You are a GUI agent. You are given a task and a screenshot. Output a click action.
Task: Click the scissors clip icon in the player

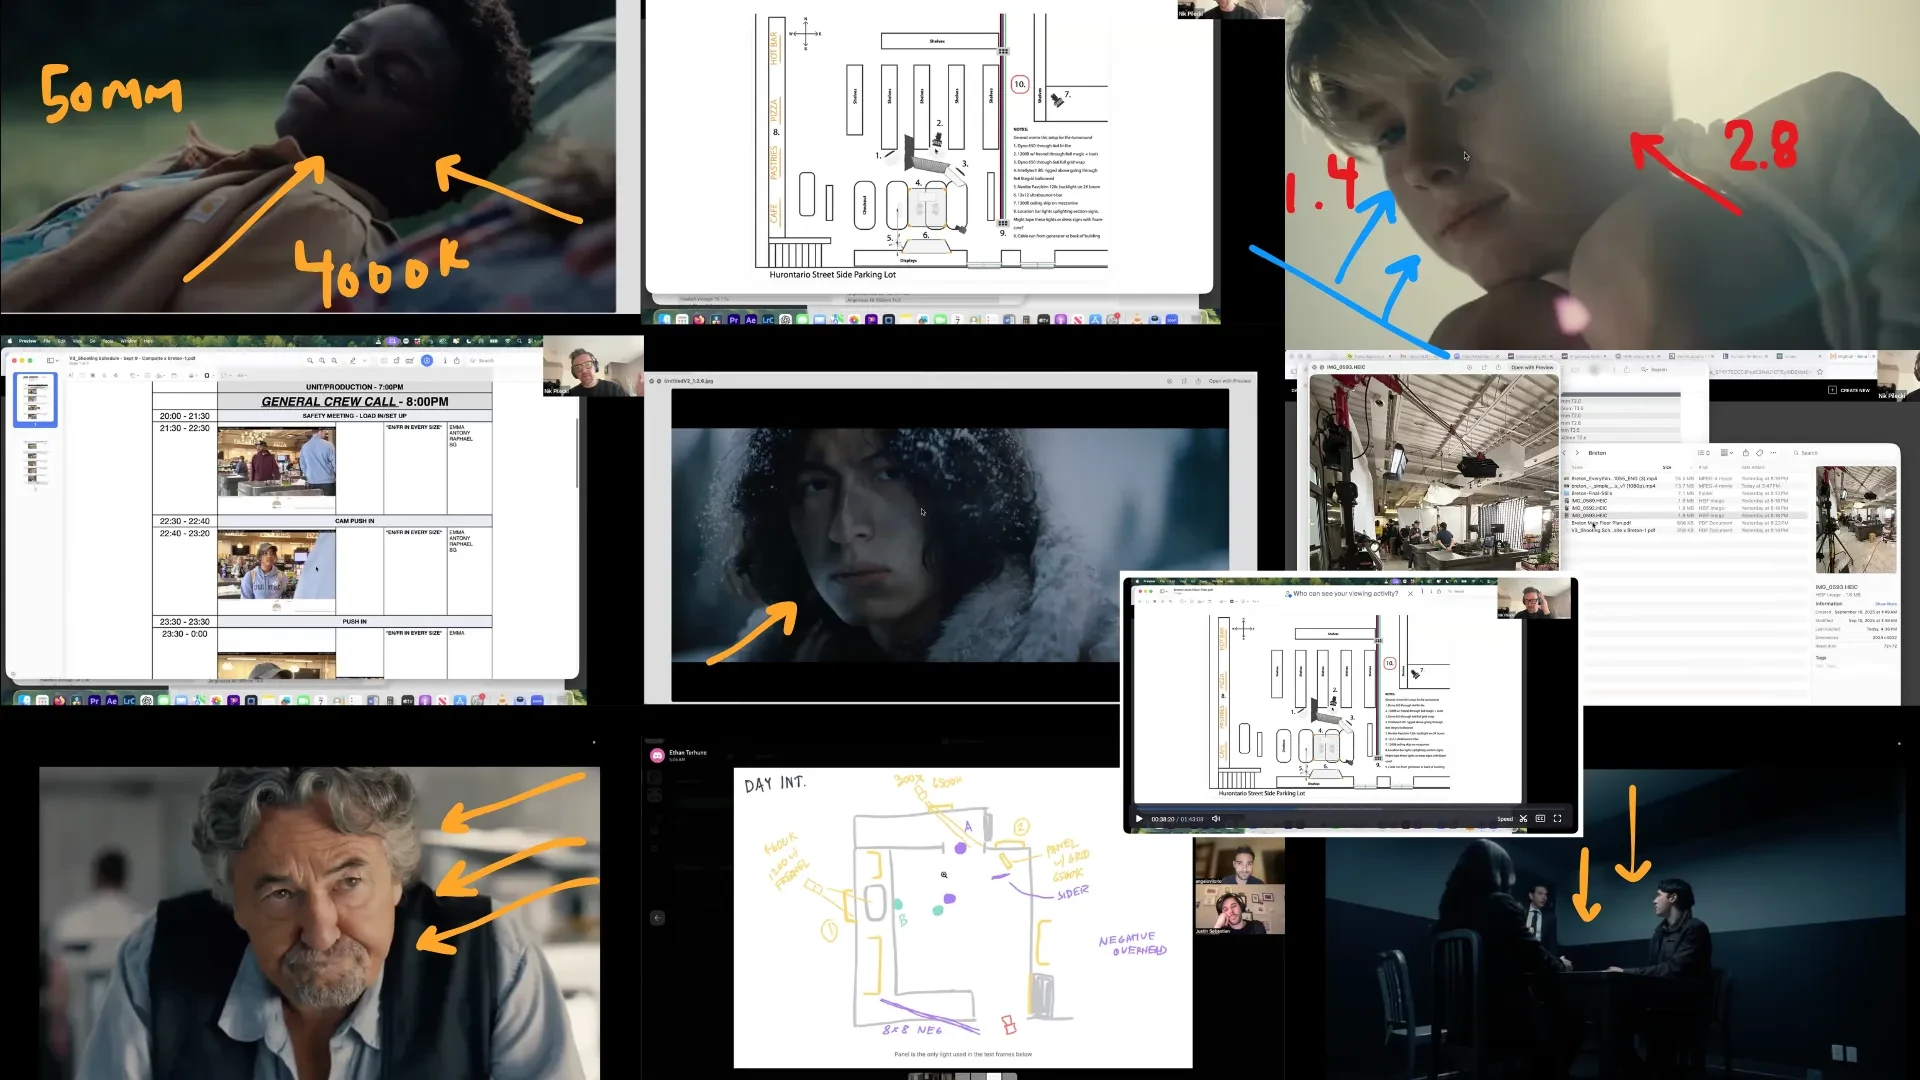pos(1524,819)
